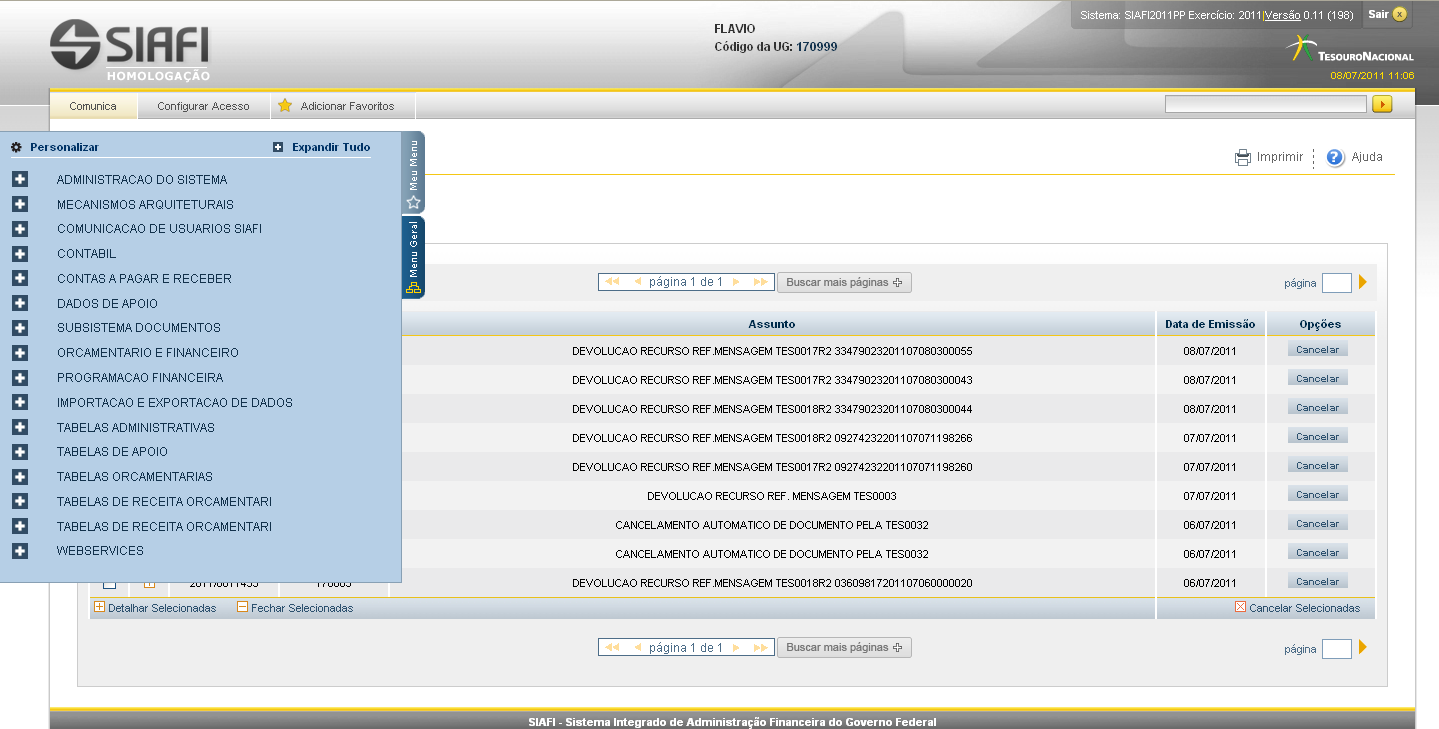Click the Detalhar Selecionadas plus icon
Image resolution: width=1439 pixels, height=729 pixels.
(99, 606)
